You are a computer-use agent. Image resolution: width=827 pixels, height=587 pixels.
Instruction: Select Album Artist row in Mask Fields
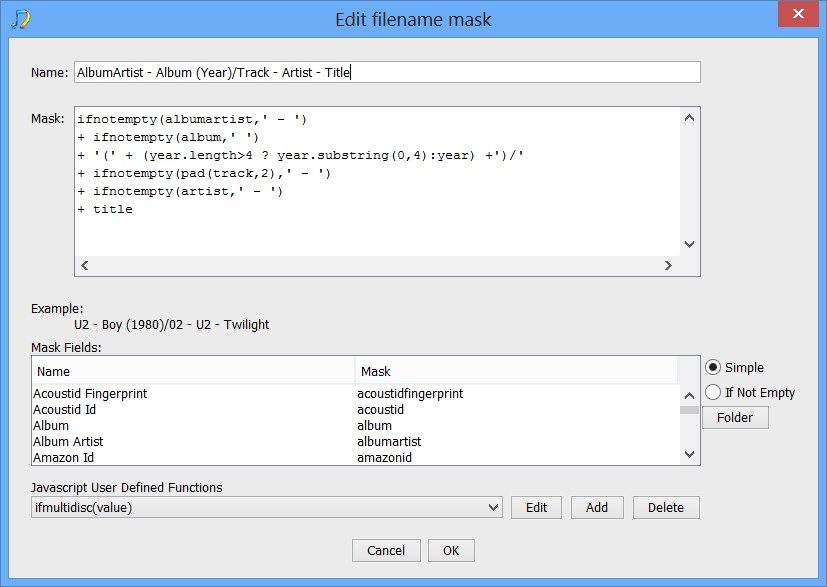tap(355, 441)
